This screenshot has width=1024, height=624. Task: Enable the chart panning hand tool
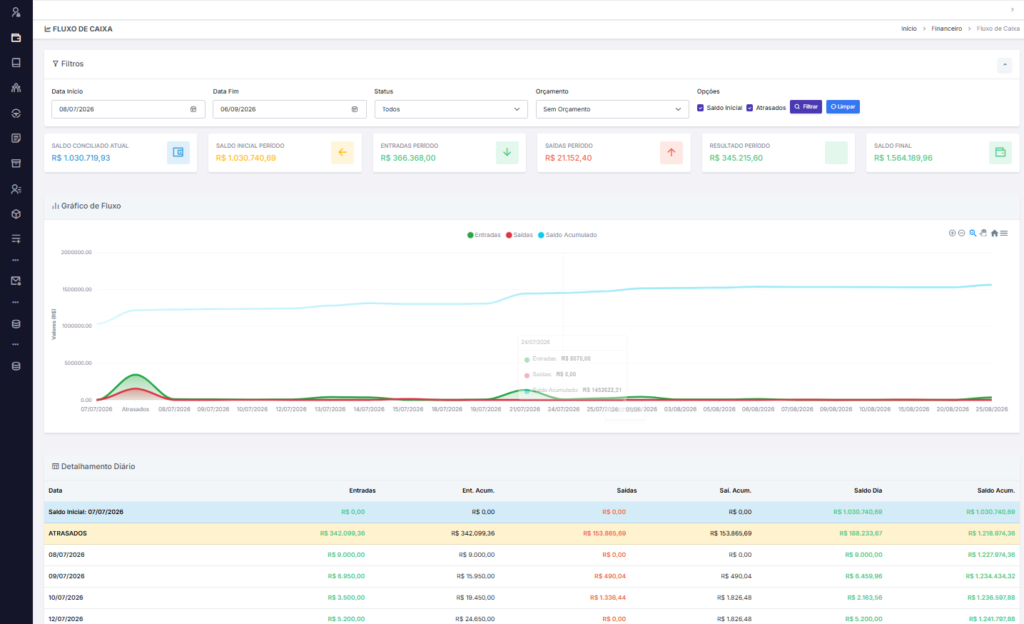coord(983,233)
